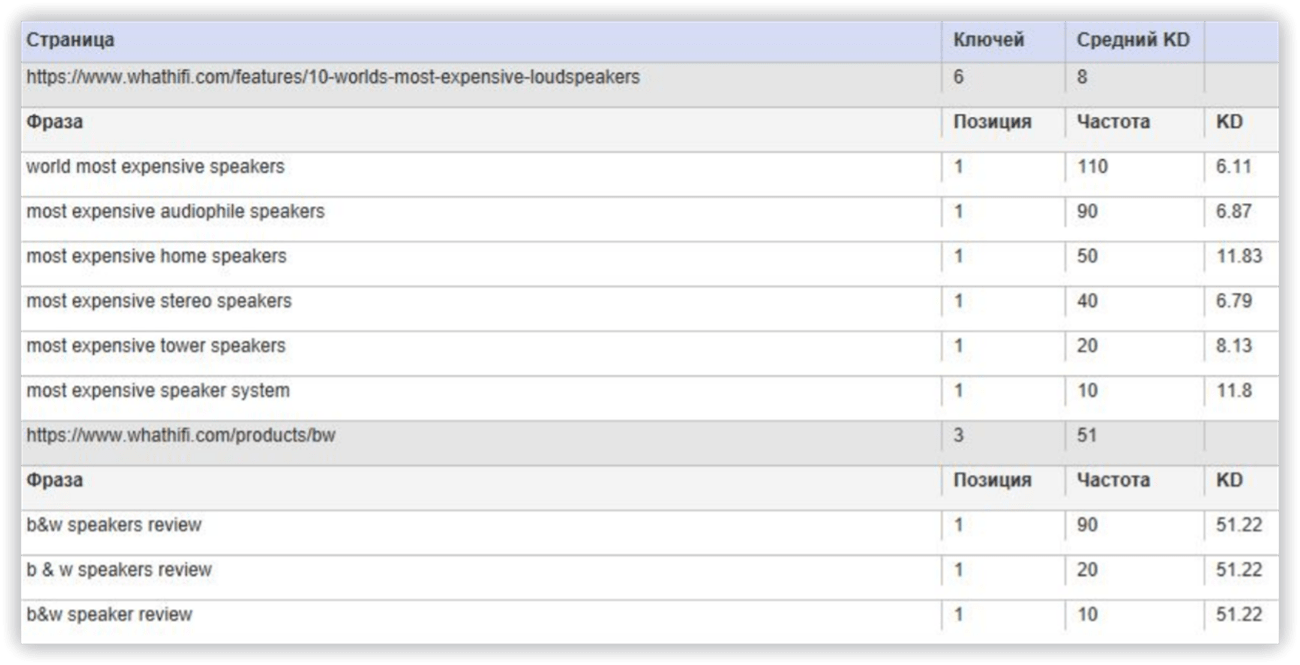Click the KD value 11.83
The height and width of the screenshot is (665, 1300).
tap(1239, 256)
